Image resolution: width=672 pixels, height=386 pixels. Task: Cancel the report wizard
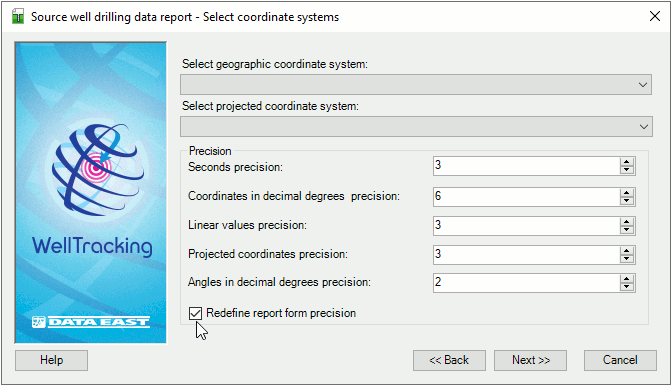click(620, 360)
